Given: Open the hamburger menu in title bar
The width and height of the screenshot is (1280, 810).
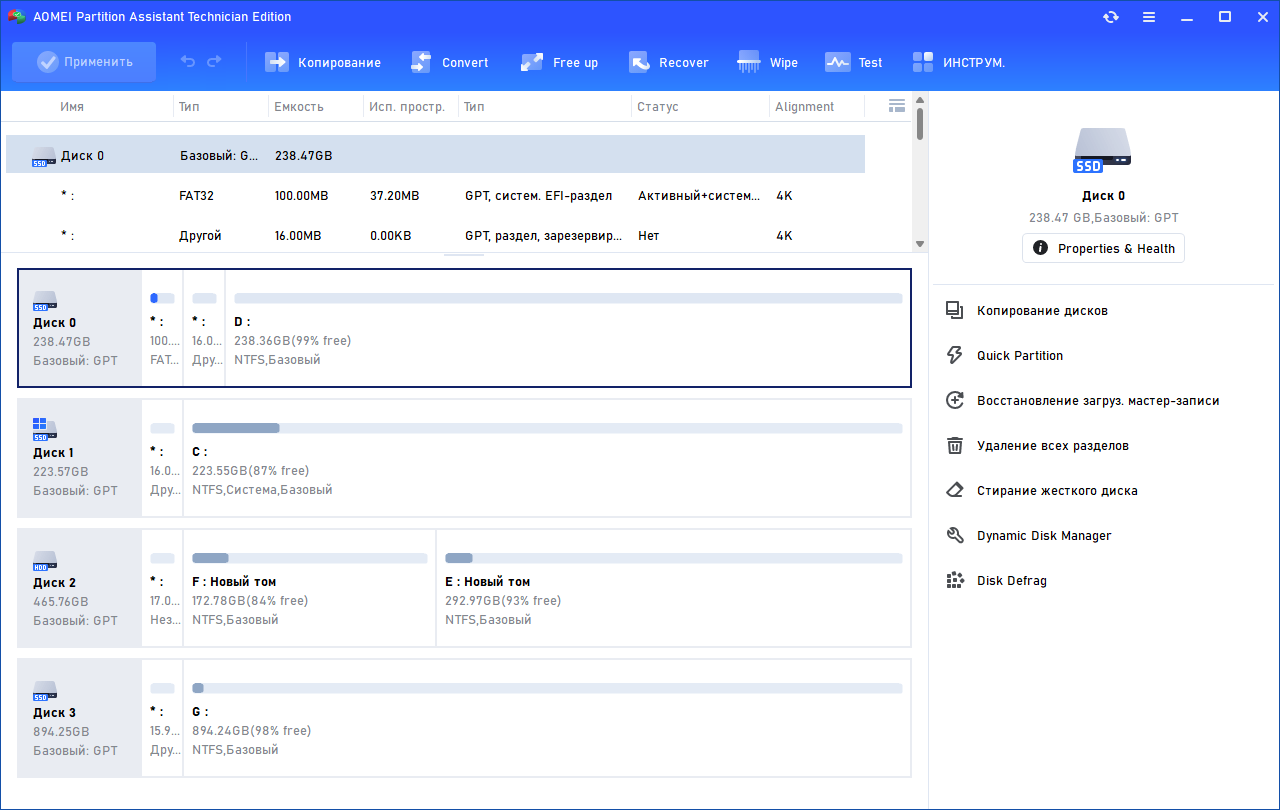Looking at the screenshot, I should (x=1149, y=17).
